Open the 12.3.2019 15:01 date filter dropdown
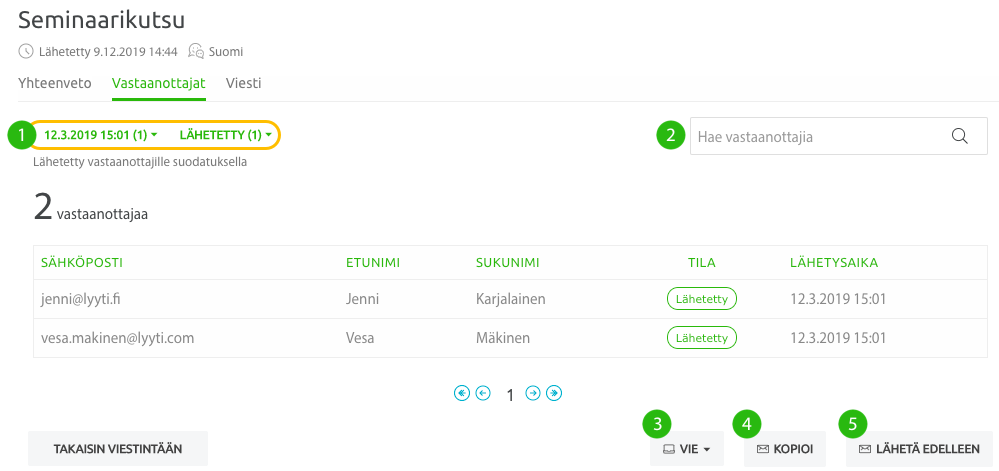Image resolution: width=999 pixels, height=471 pixels. [101, 135]
